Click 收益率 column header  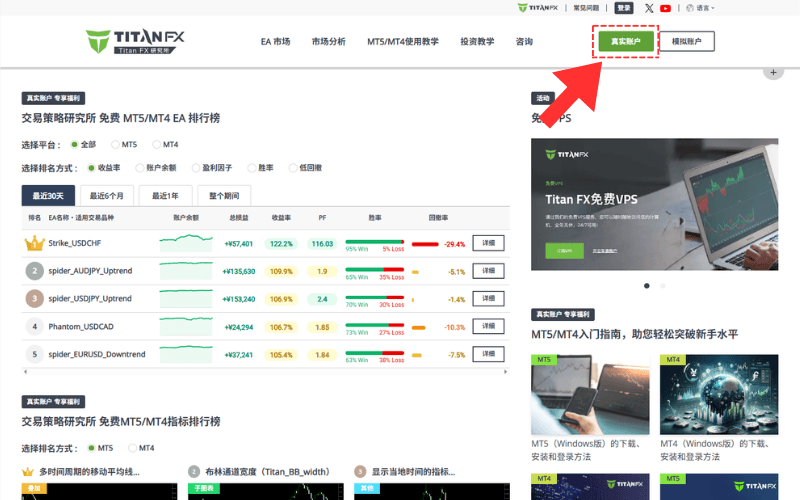(x=281, y=218)
